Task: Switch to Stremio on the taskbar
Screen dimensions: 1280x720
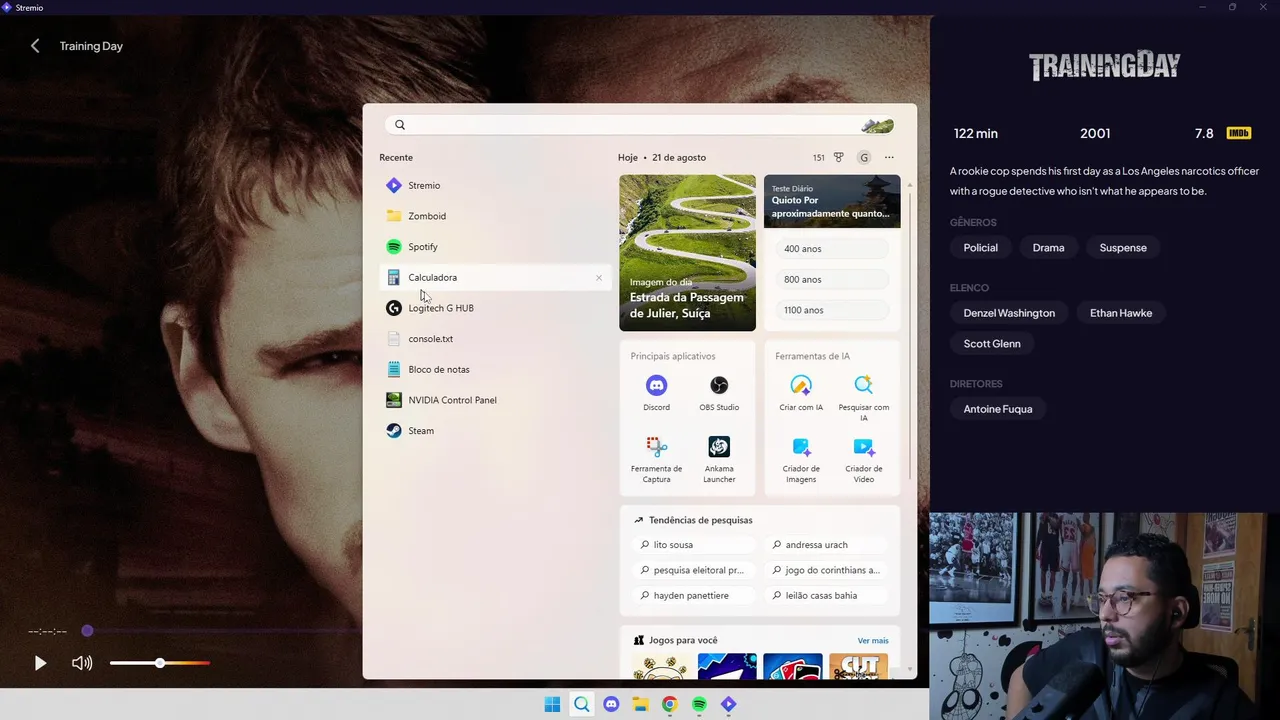Action: coord(728,704)
